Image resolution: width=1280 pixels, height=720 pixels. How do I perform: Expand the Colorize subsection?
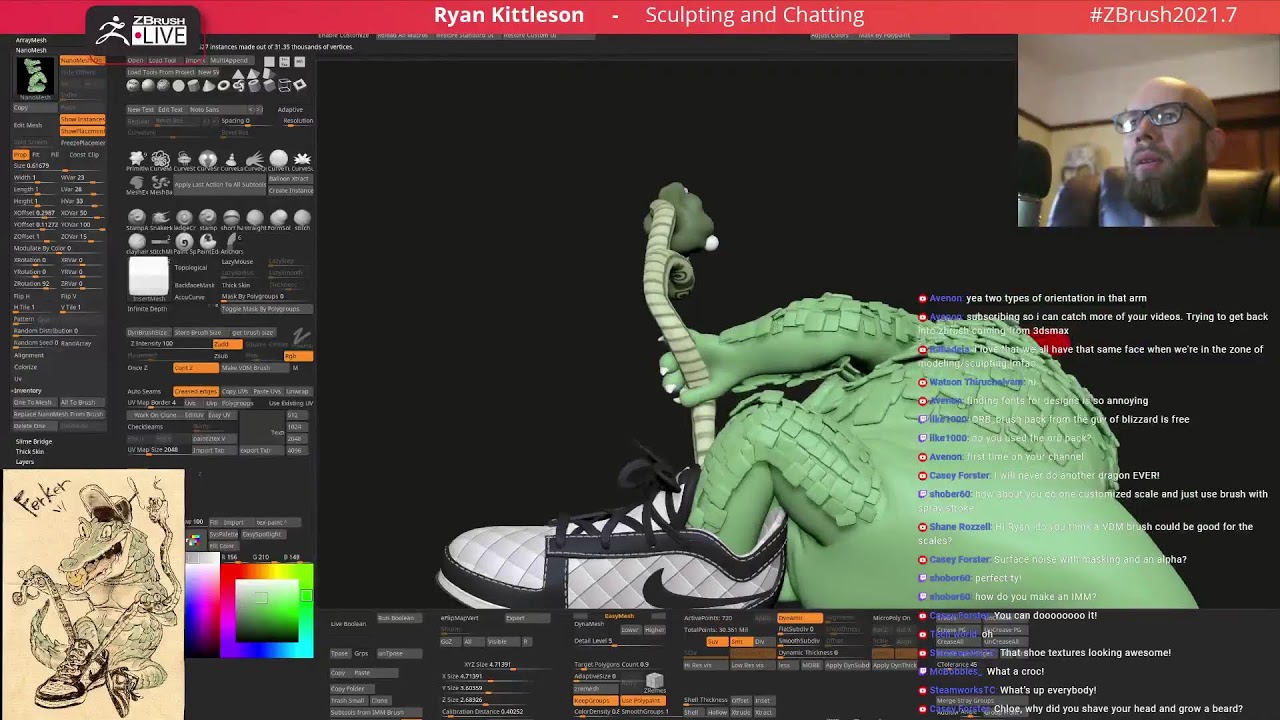click(x=25, y=367)
